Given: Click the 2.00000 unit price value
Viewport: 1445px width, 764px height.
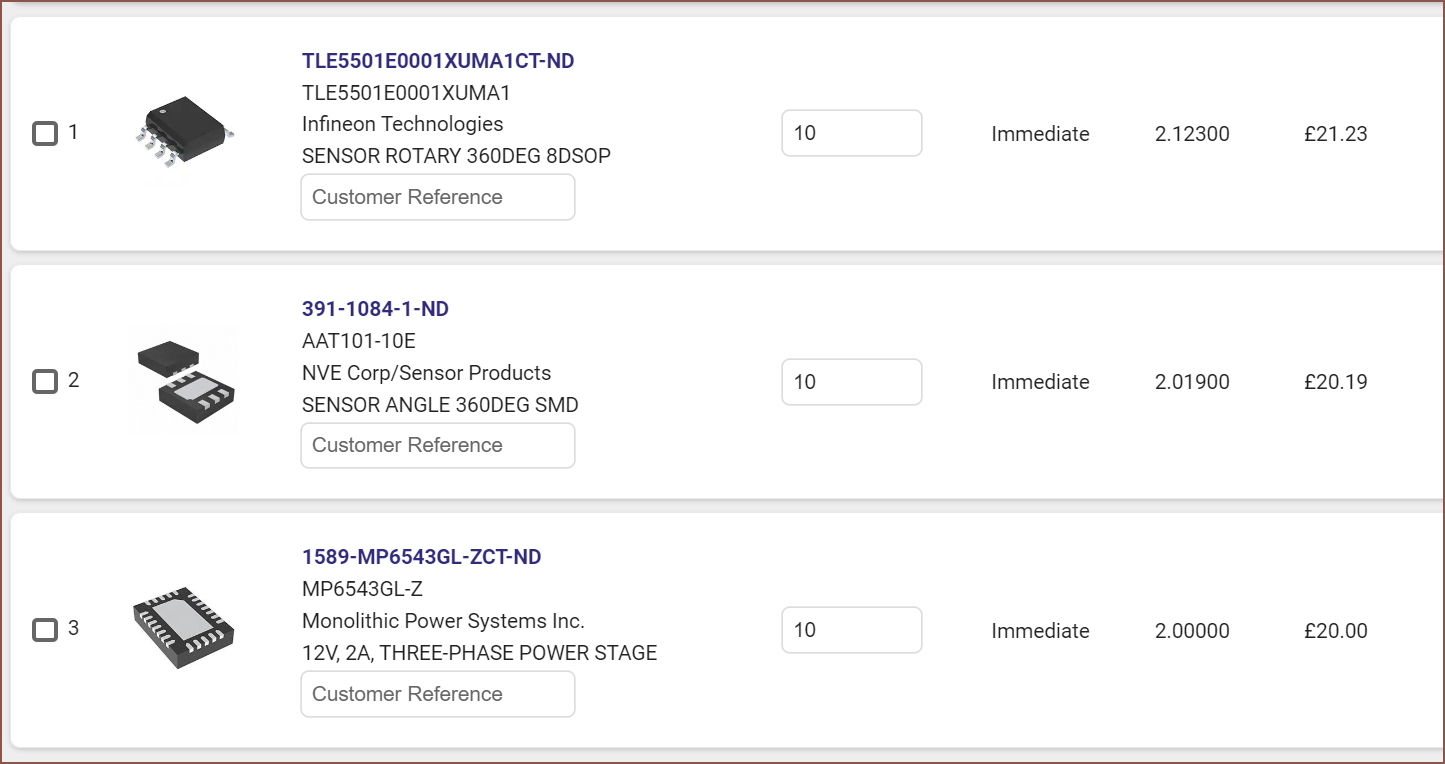Looking at the screenshot, I should pyautogui.click(x=1192, y=631).
